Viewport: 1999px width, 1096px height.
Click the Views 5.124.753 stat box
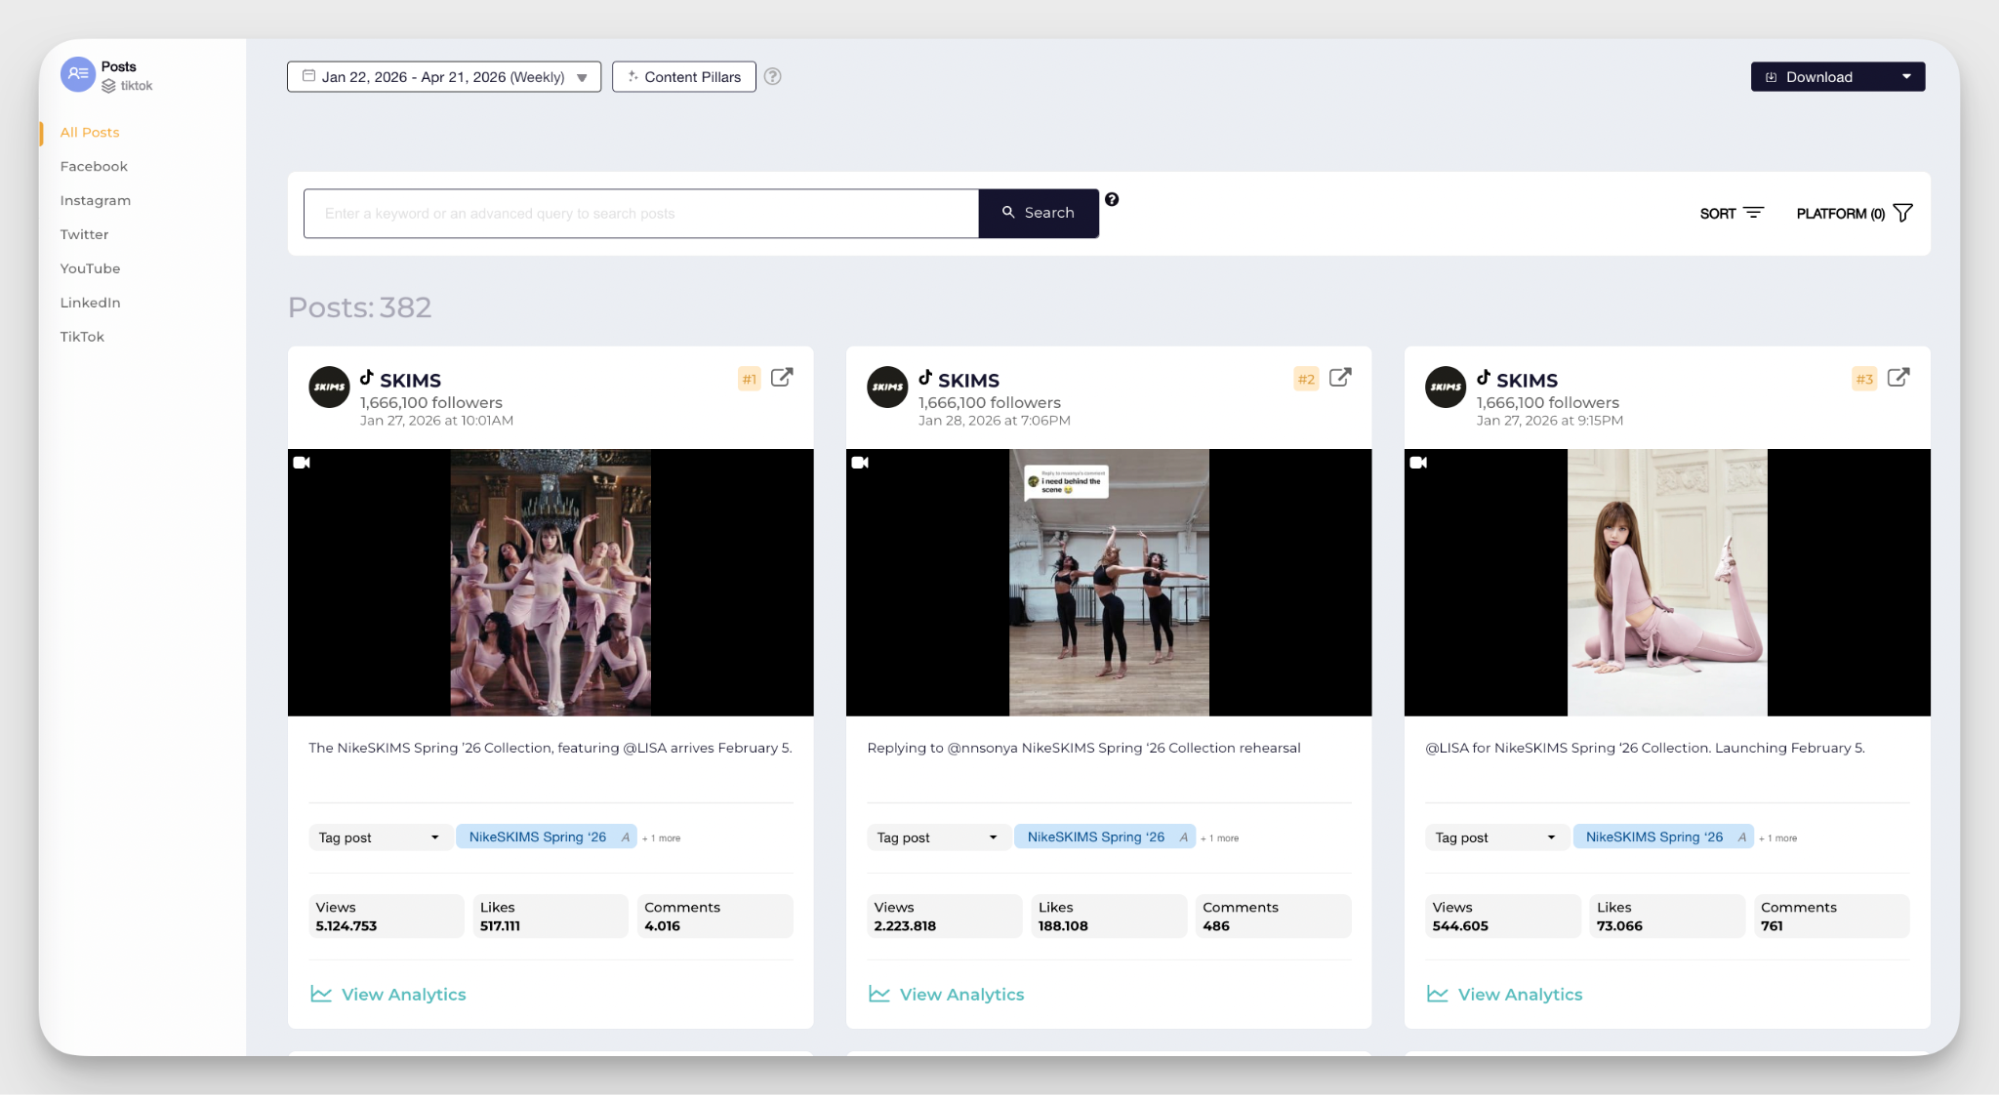(x=387, y=916)
